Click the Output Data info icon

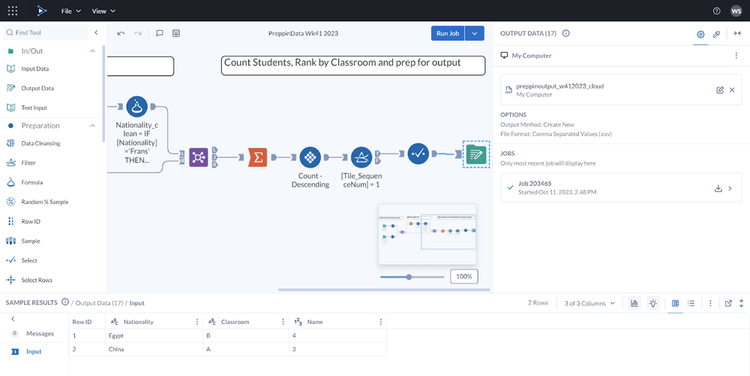[566, 33]
